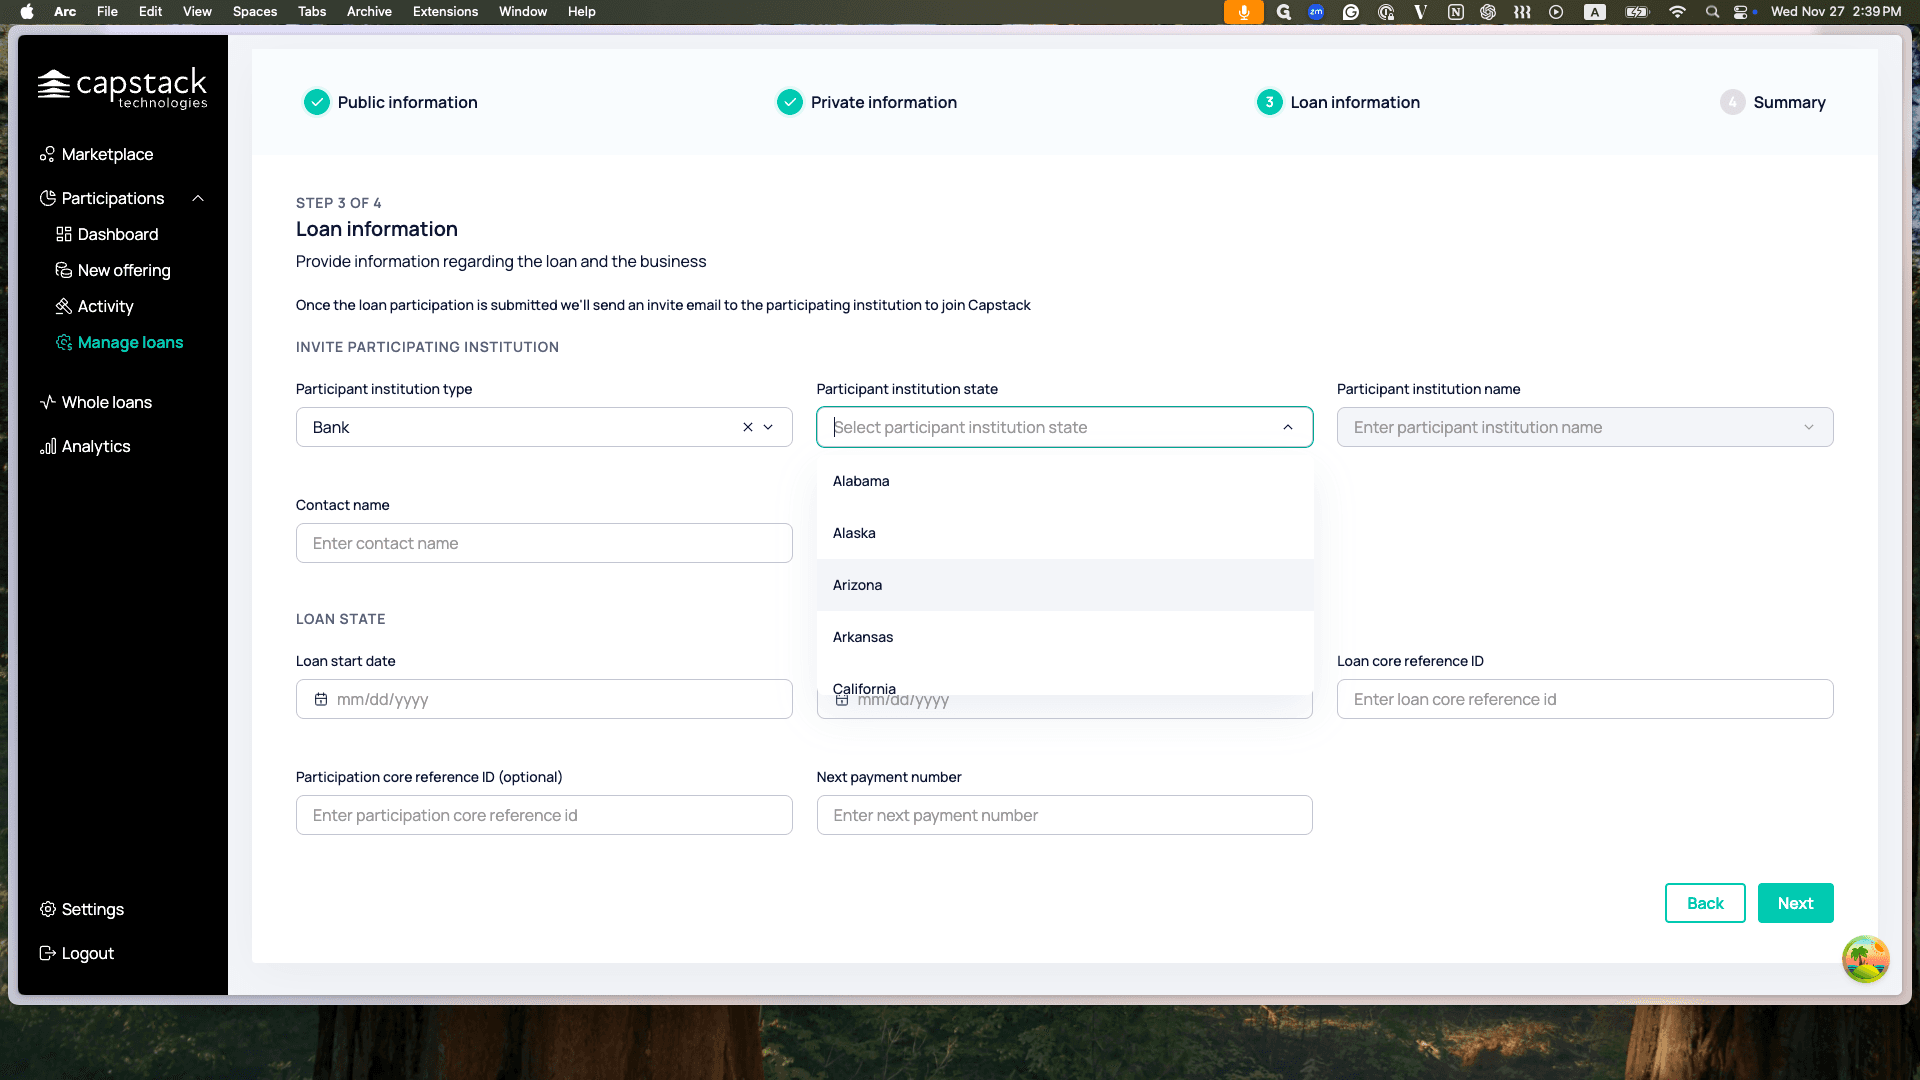Open the calendar icon in Loan start date

321,699
